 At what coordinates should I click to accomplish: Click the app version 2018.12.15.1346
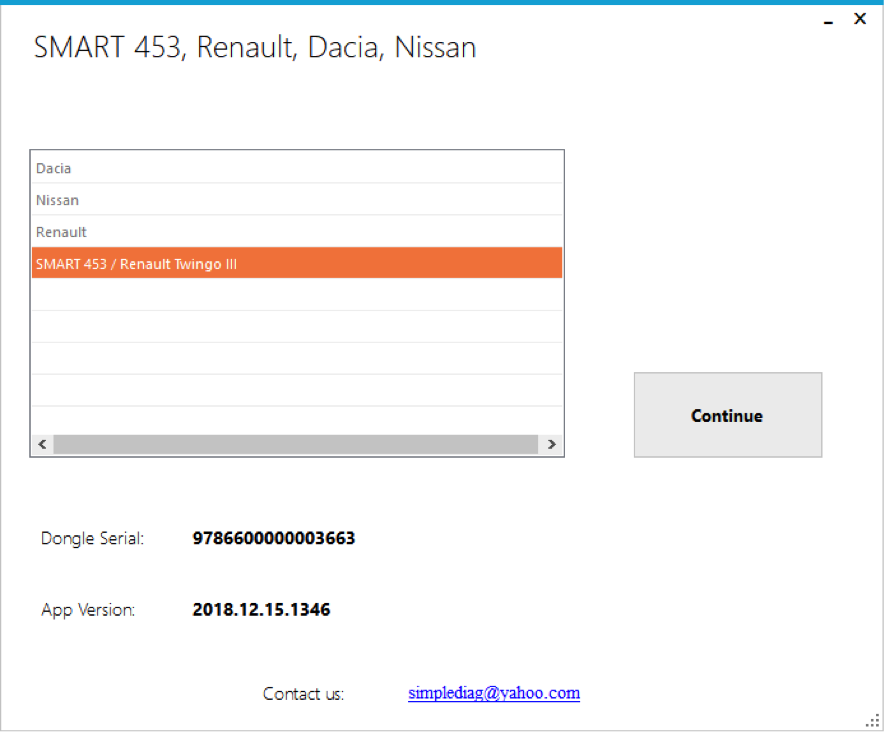(x=261, y=610)
